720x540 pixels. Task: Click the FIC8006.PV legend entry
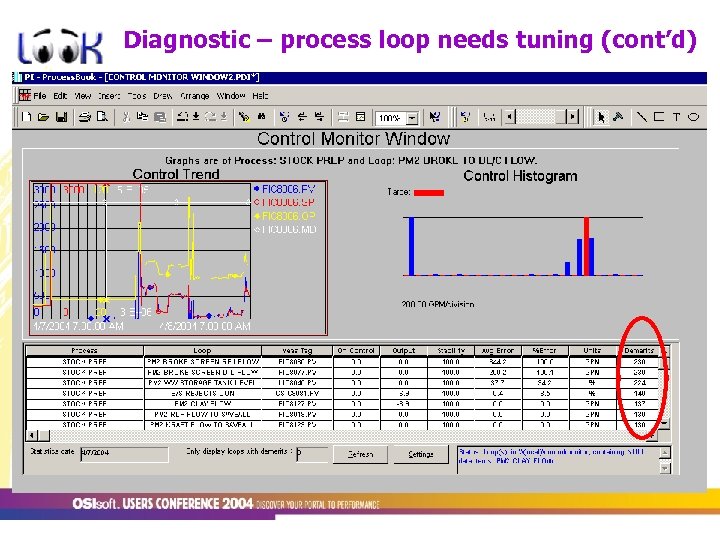285,189
